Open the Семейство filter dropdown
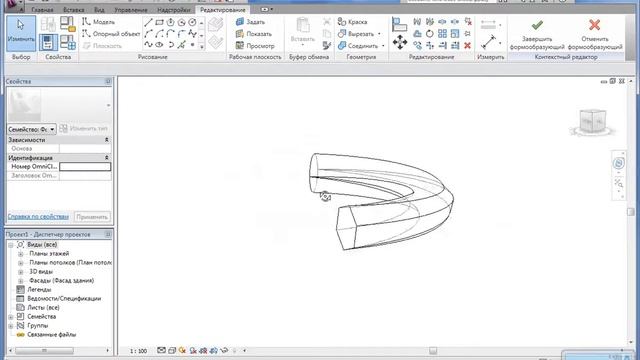This screenshot has height=360, width=640. coord(31,129)
